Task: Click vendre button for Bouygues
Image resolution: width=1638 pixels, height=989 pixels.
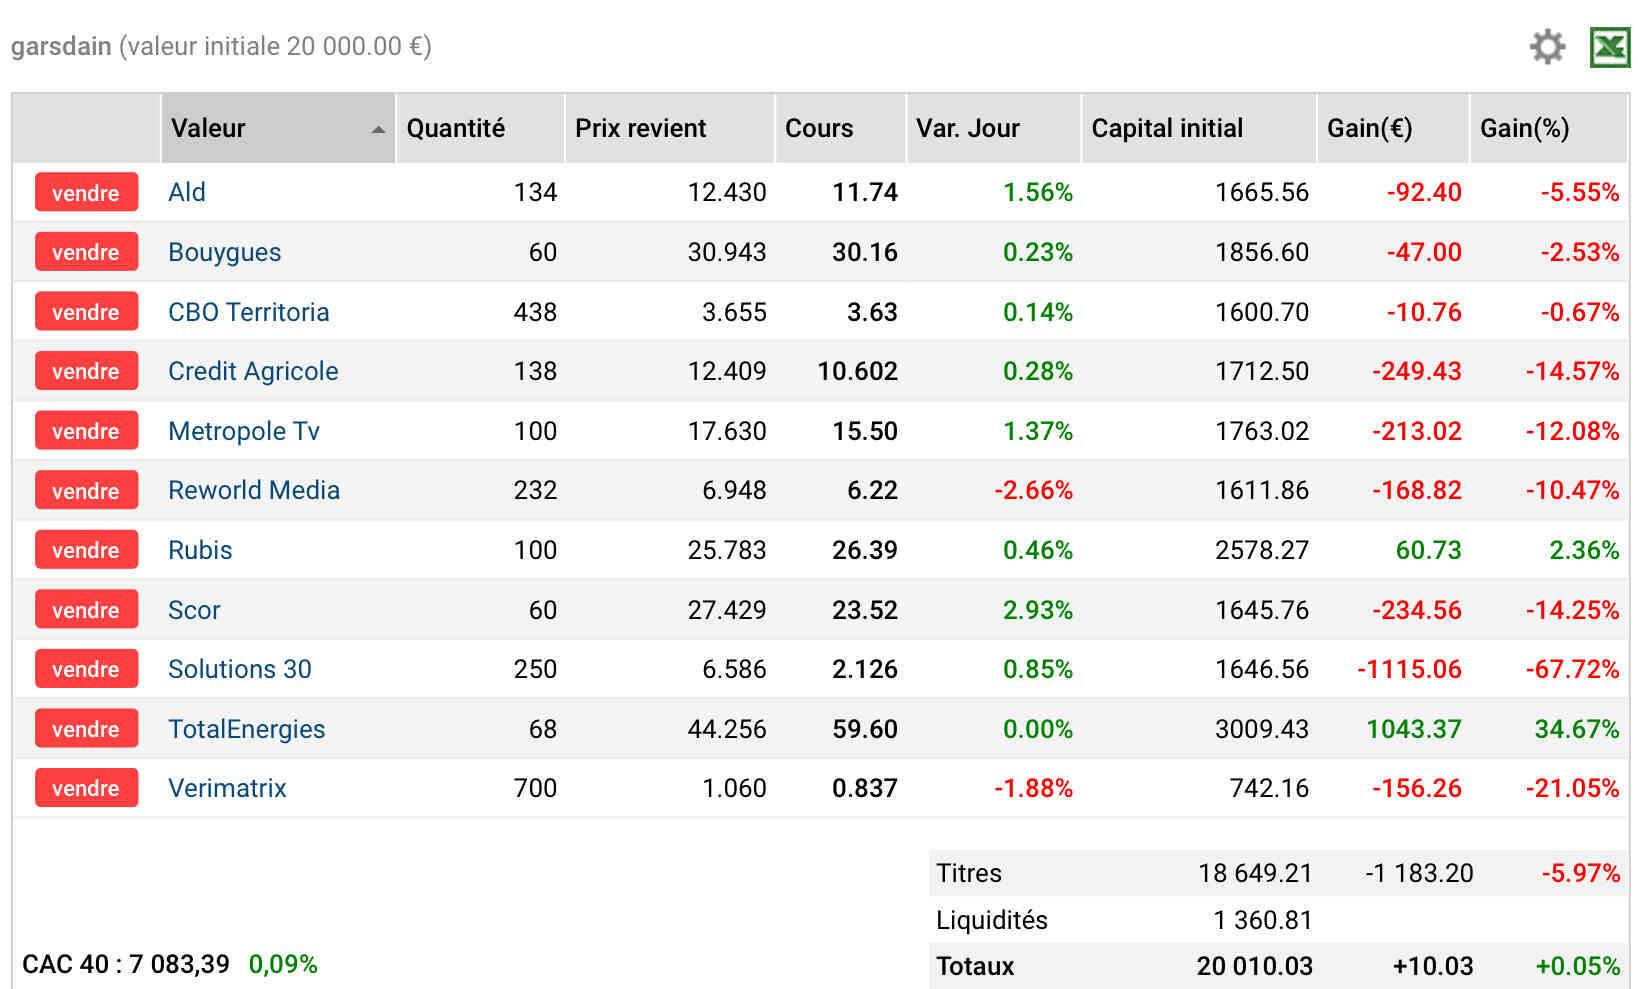Action: (x=86, y=252)
